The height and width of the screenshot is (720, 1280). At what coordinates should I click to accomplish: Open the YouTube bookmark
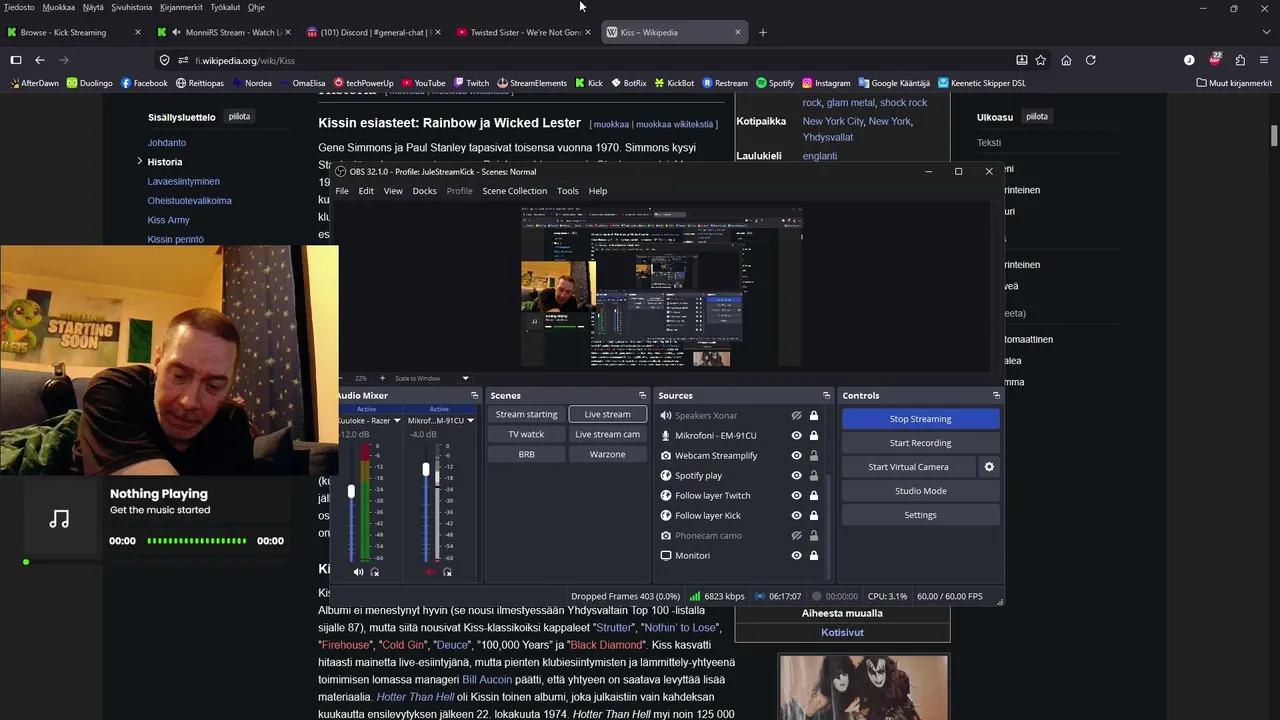(423, 83)
